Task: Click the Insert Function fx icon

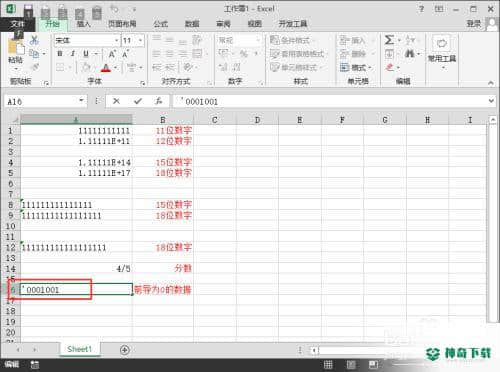Action: pyautogui.click(x=159, y=101)
